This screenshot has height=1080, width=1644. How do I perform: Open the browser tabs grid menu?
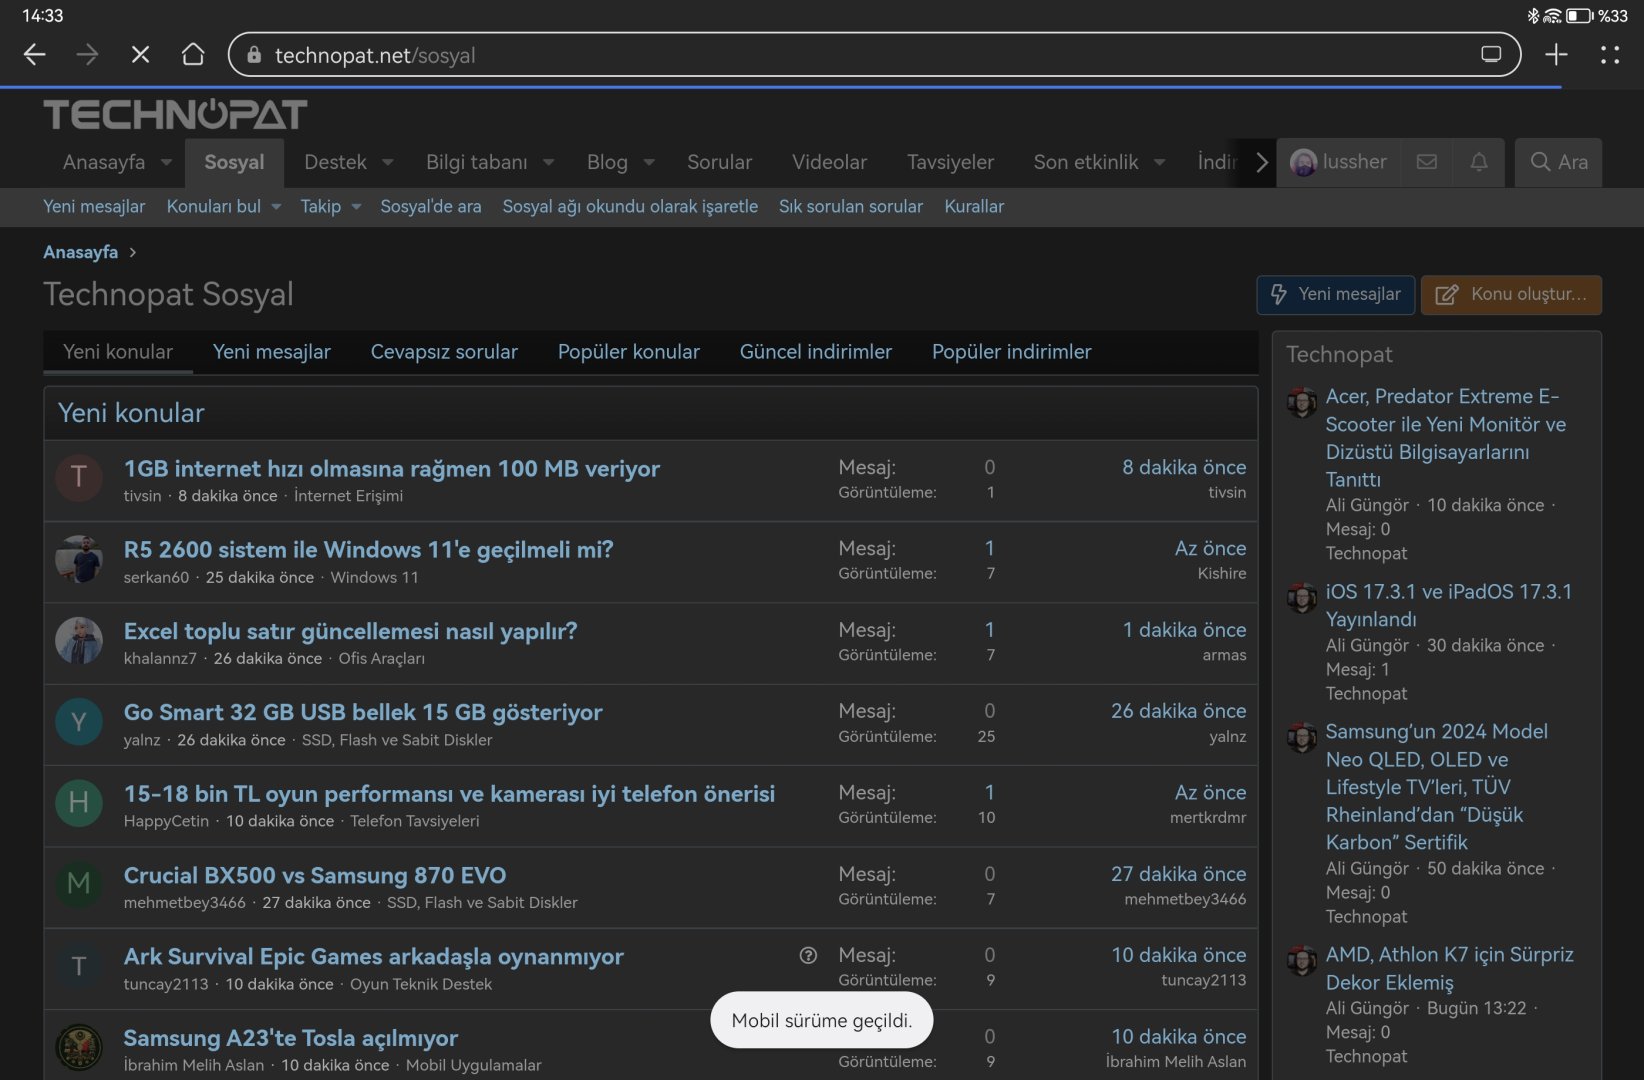[1610, 55]
